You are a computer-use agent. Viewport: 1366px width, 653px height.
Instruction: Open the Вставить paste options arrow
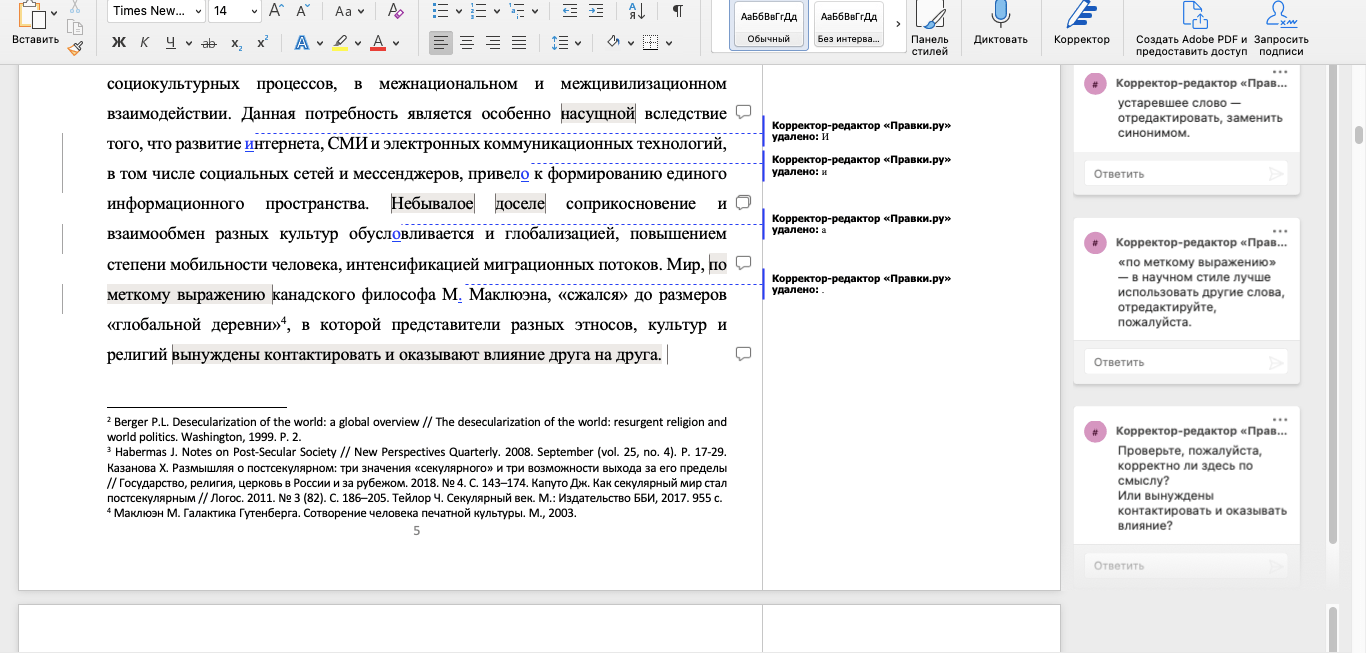point(53,13)
